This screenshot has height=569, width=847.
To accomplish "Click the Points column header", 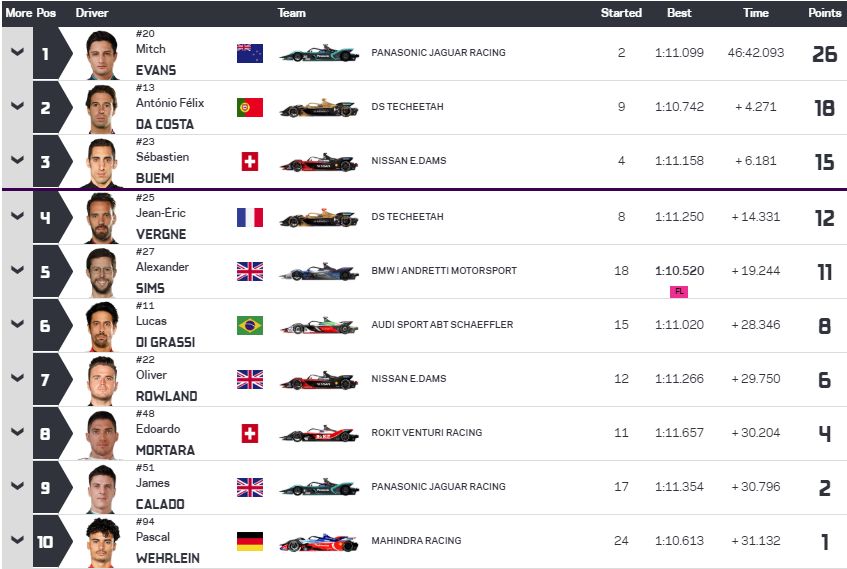I will click(x=825, y=12).
